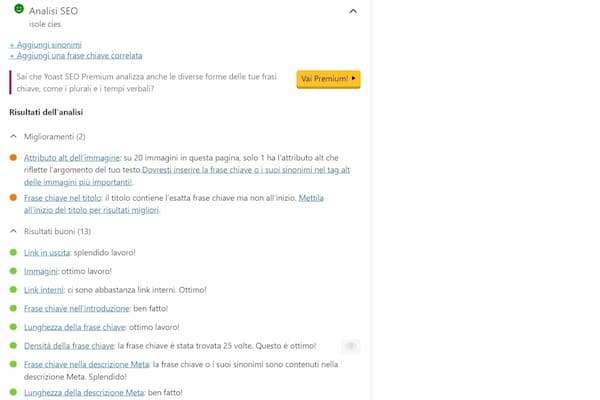Open the Immagini assessment link

41,271
